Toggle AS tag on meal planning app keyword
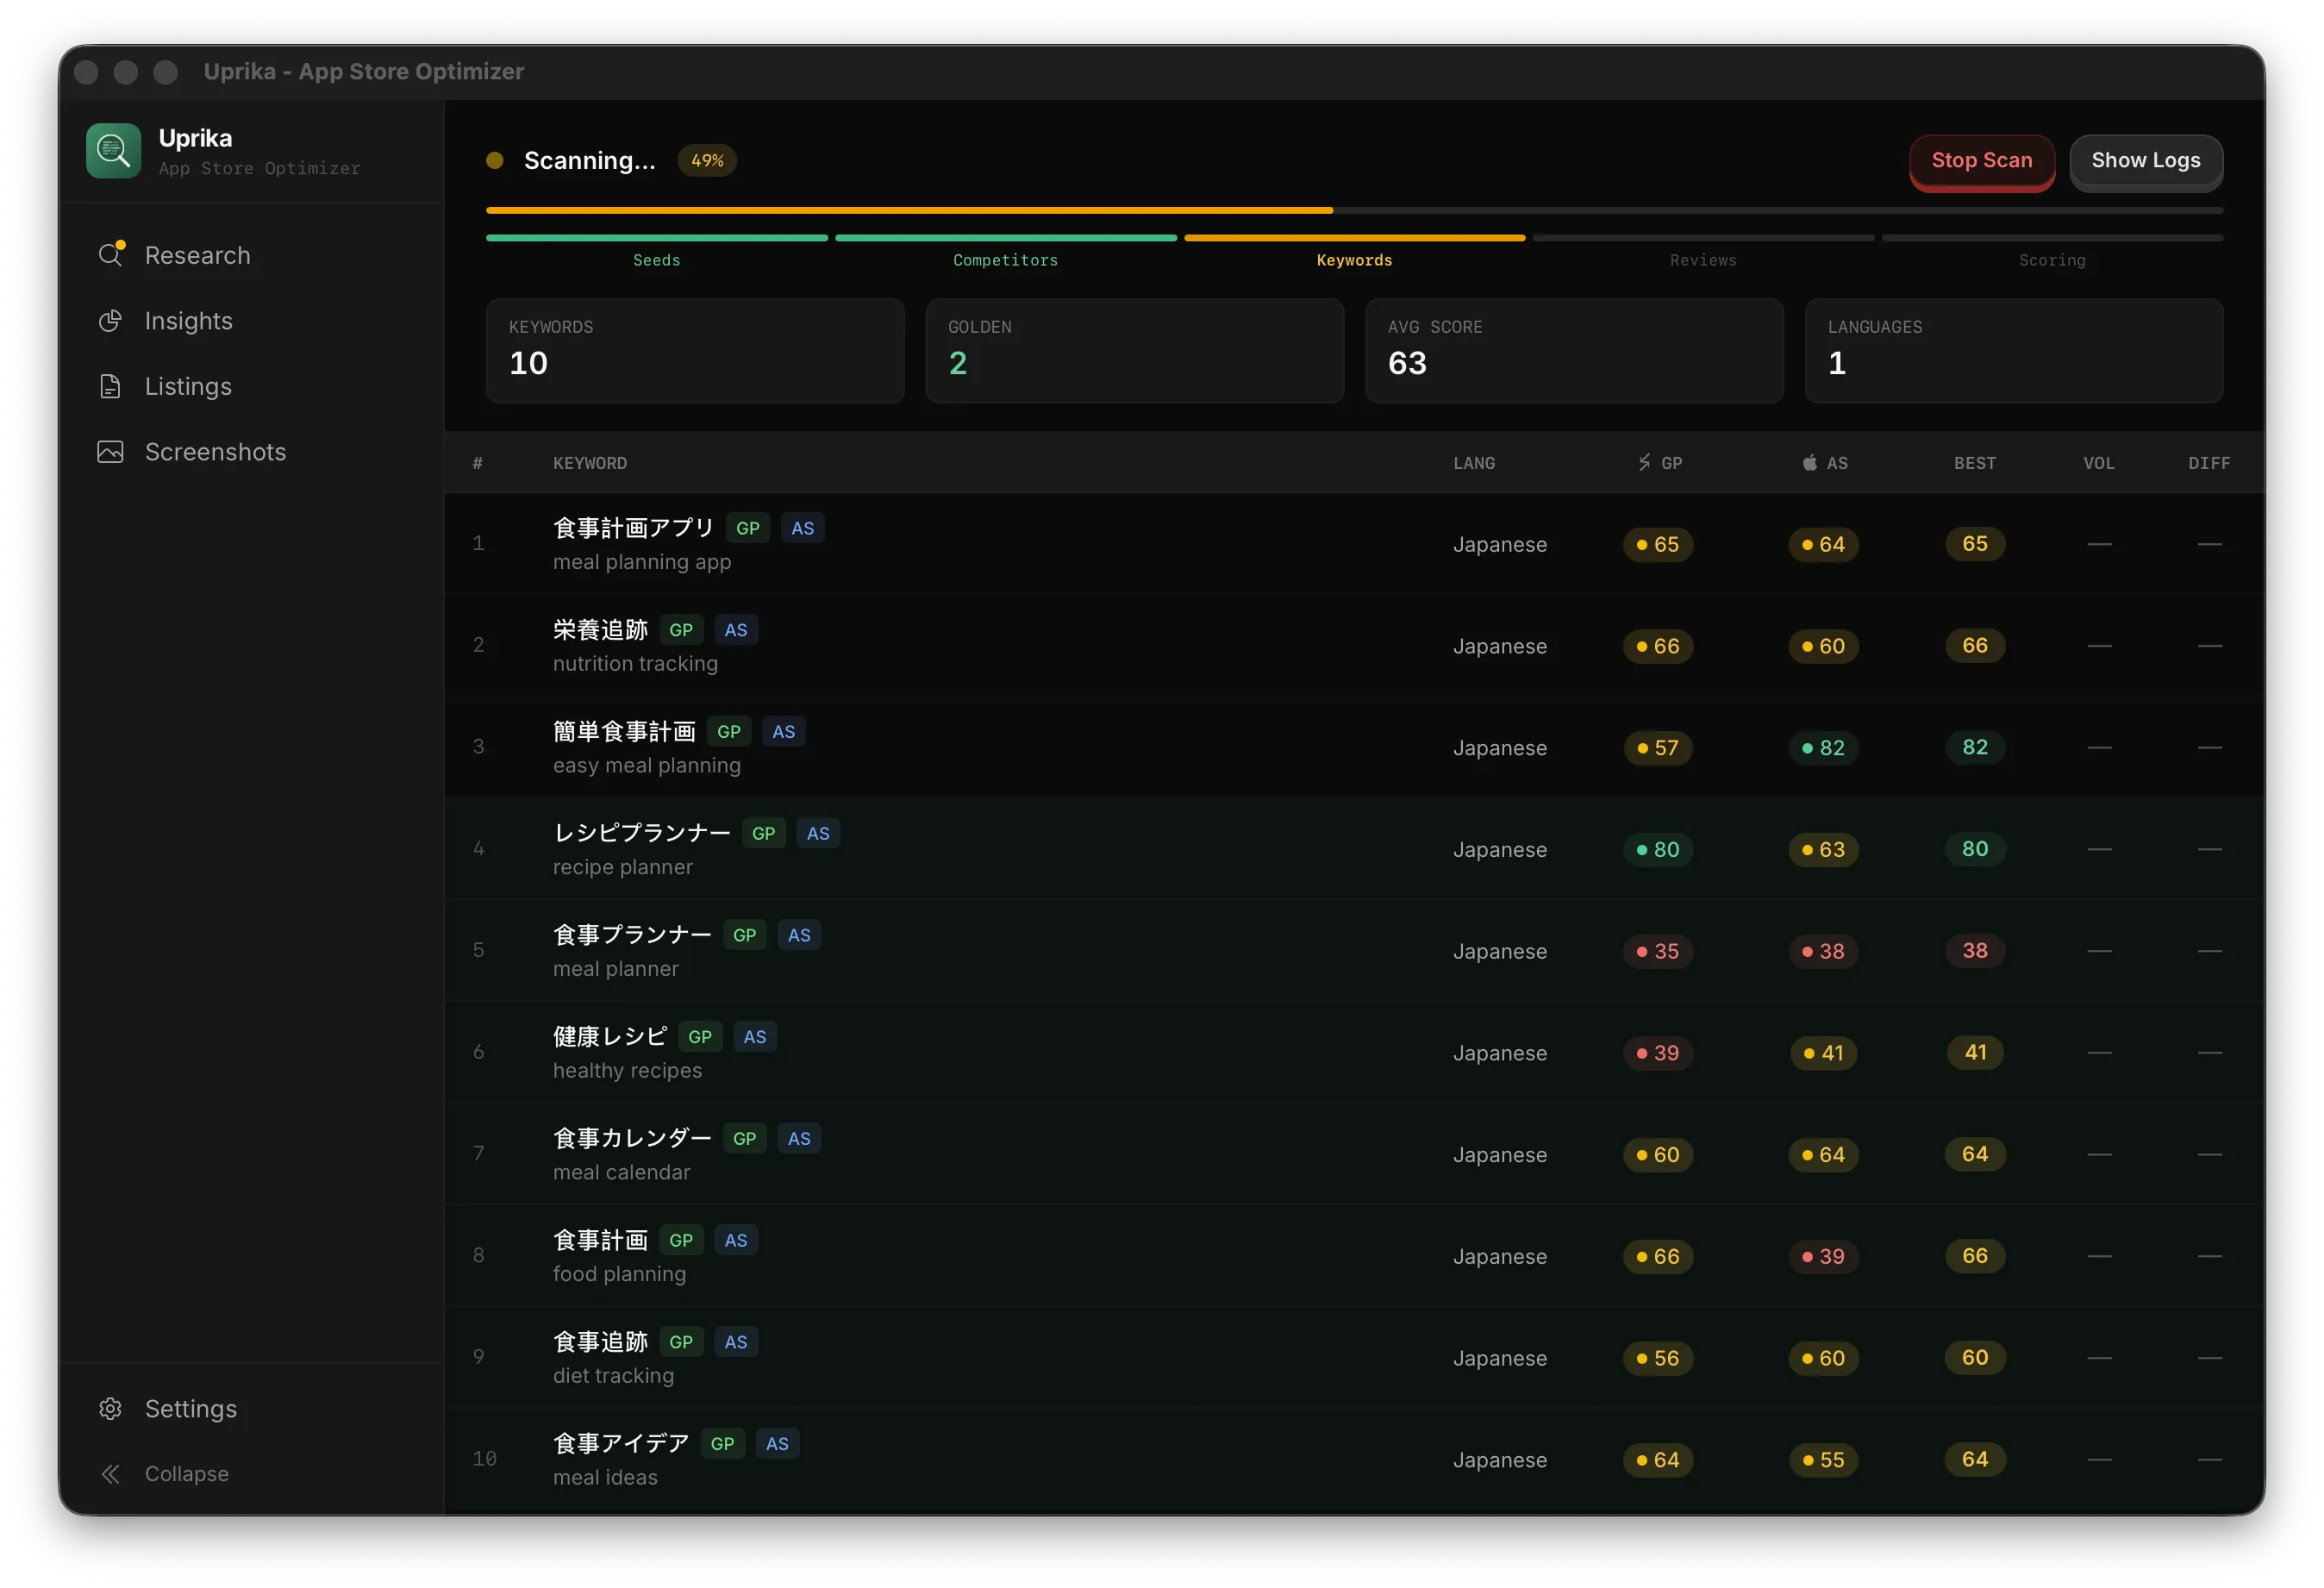This screenshot has width=2324, height=1588. tap(802, 528)
